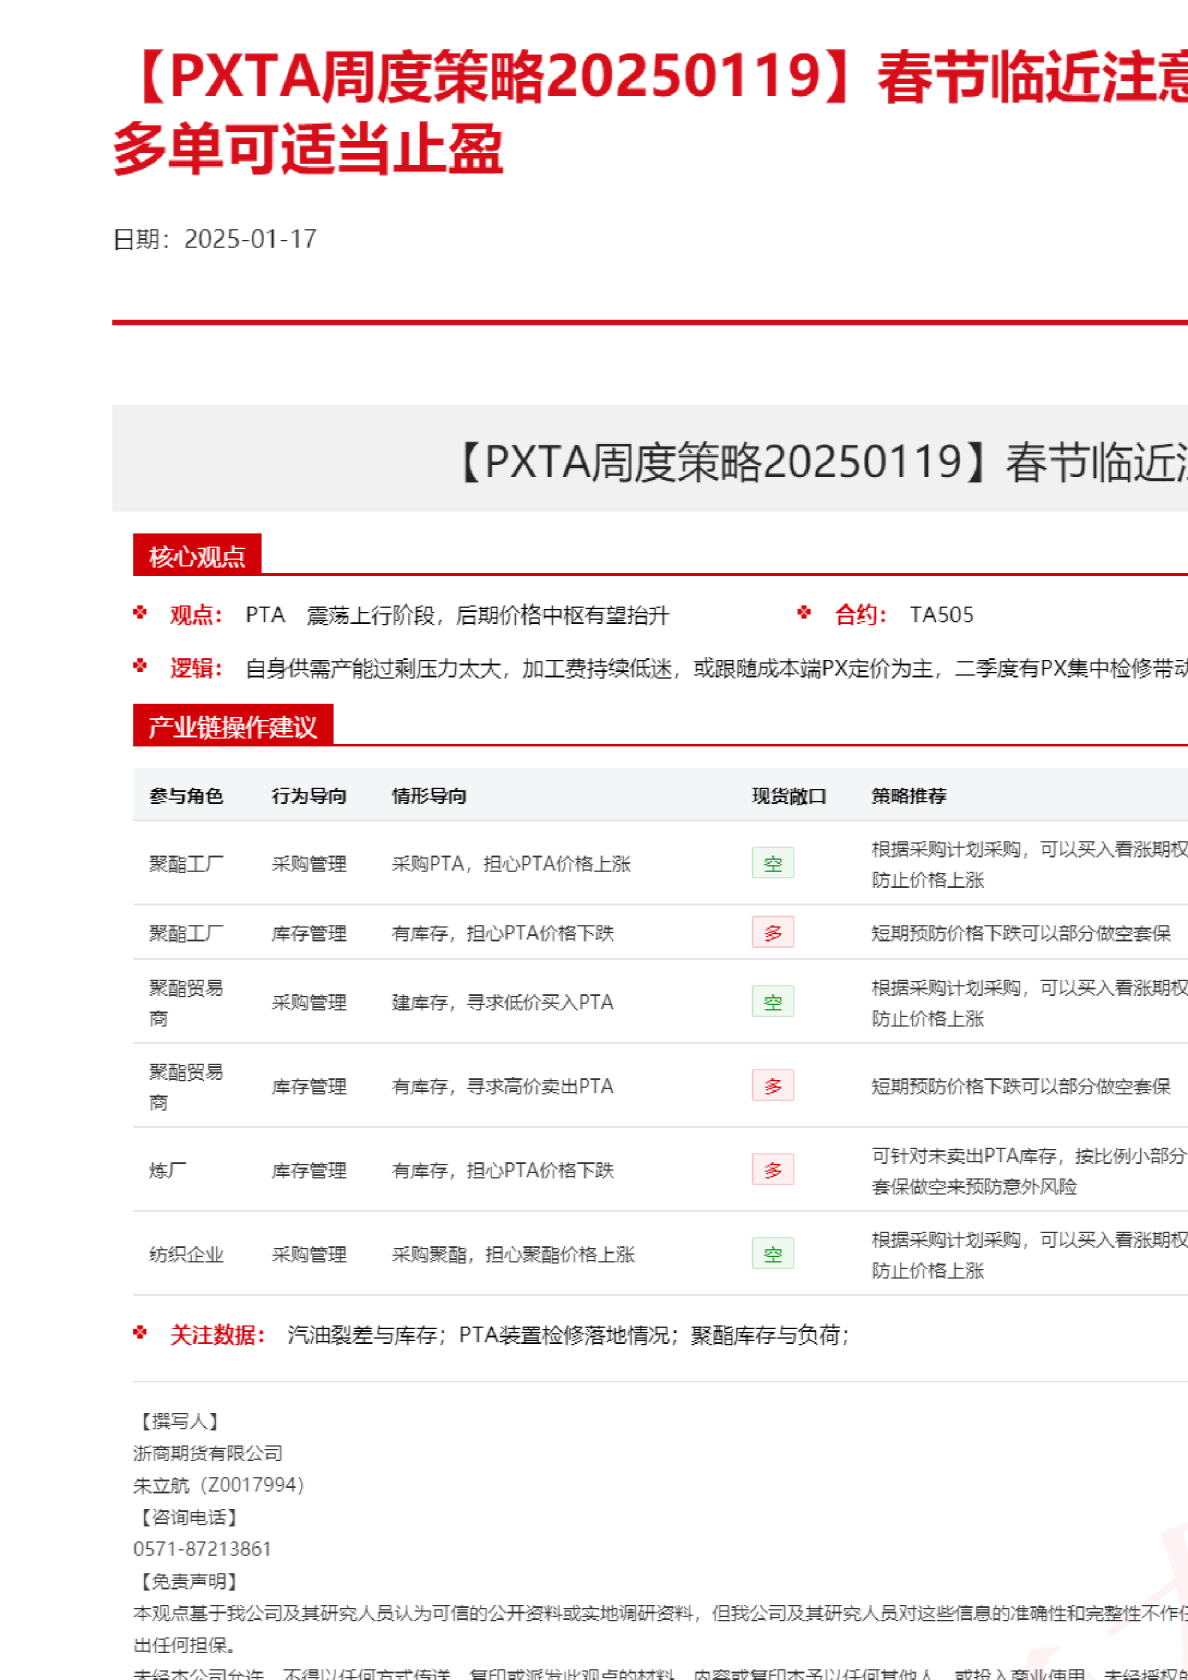Image resolution: width=1188 pixels, height=1680 pixels.
Task: Select the 核心观点 section tab
Action: coord(197,556)
